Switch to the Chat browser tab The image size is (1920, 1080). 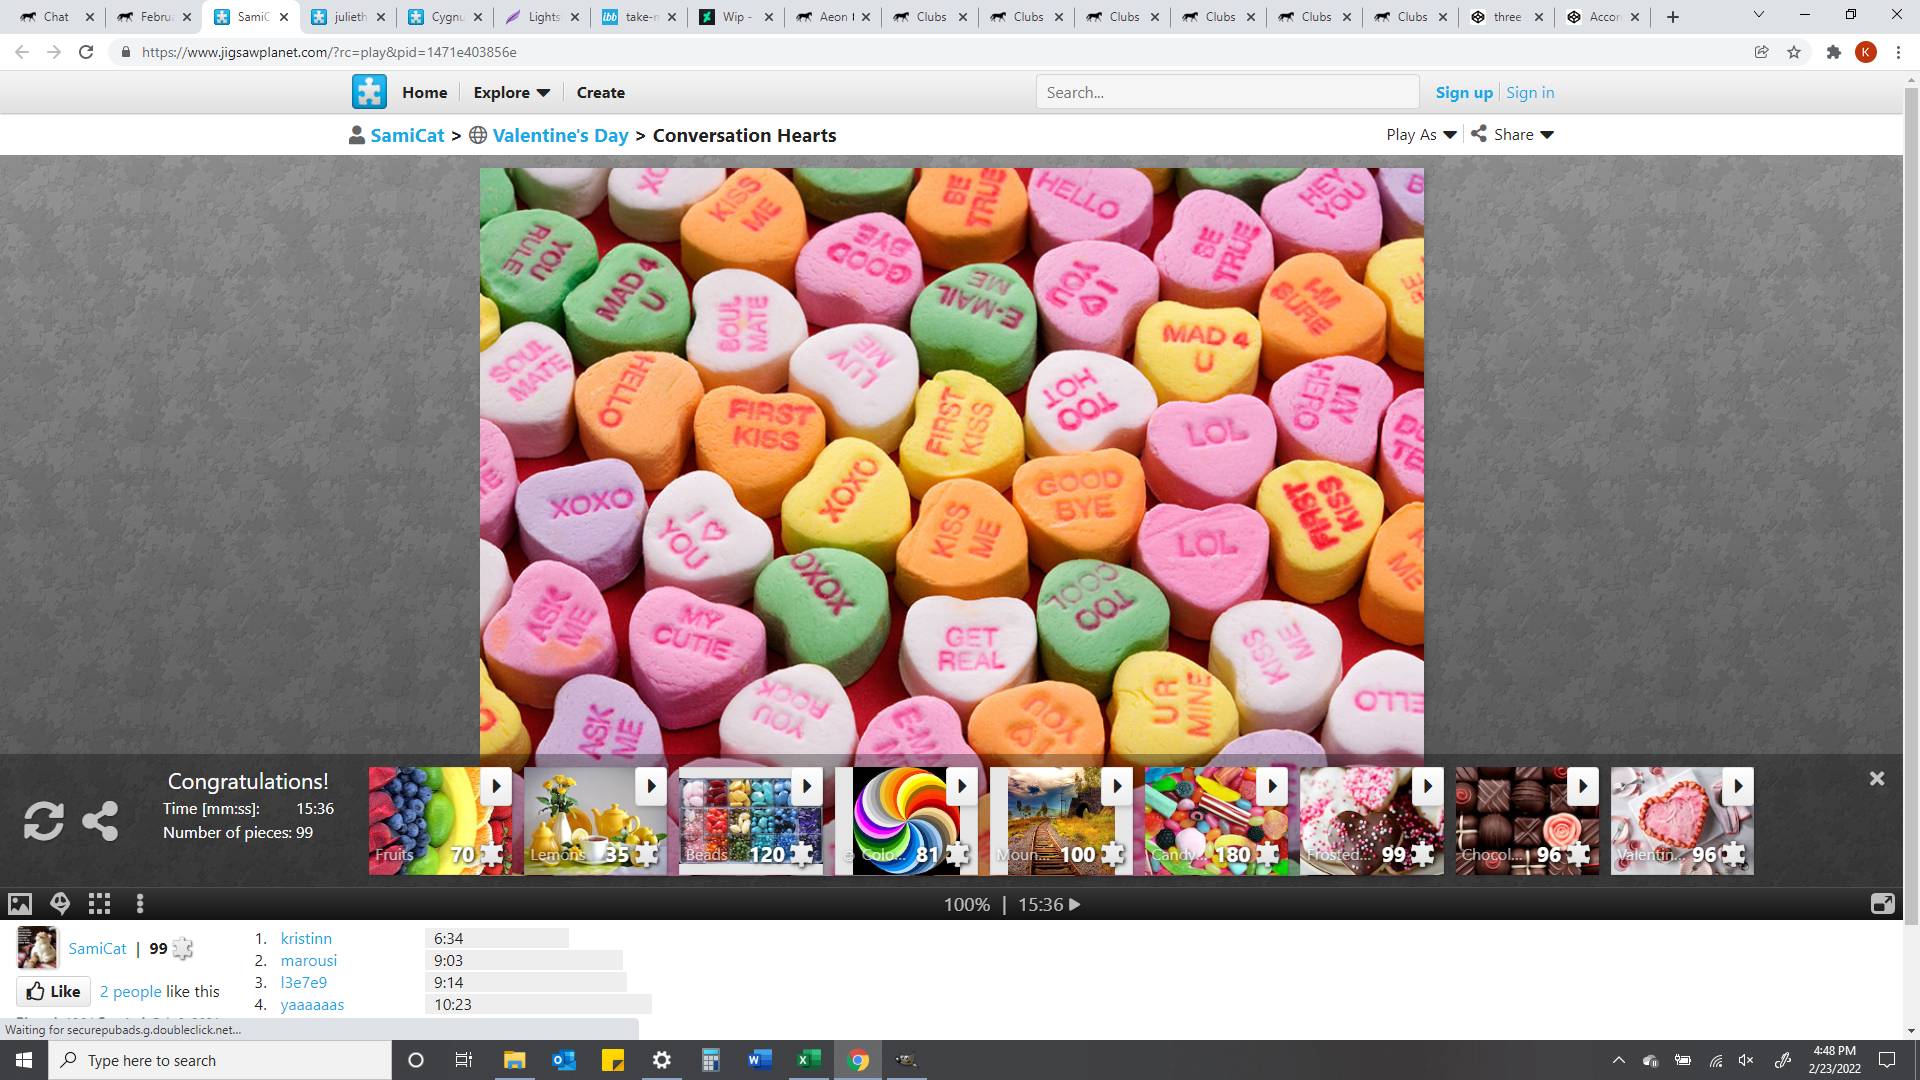57,16
